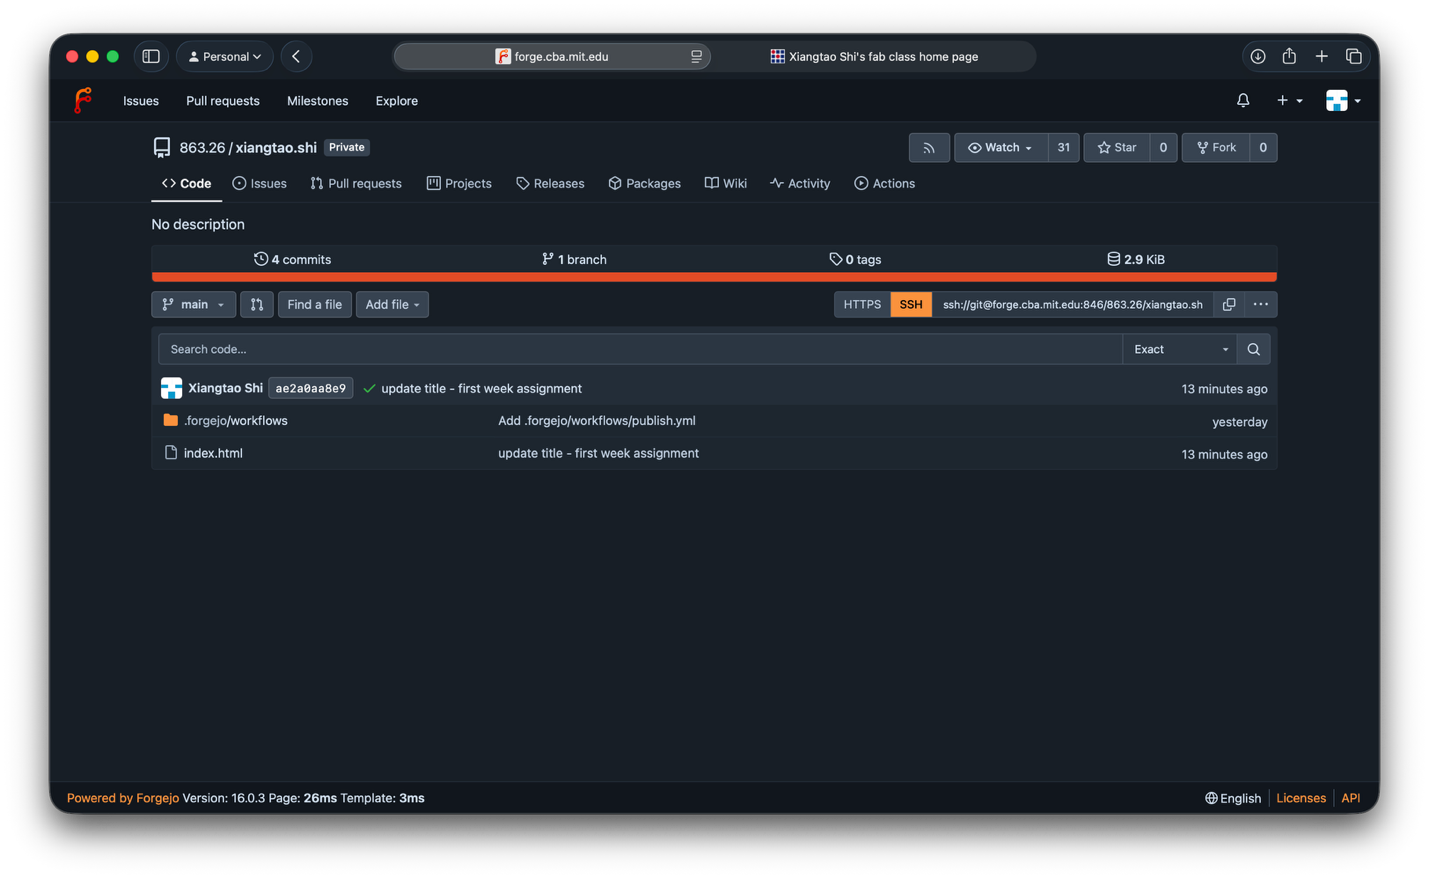Expand the Add file dropdown
This screenshot has width=1429, height=879.
[x=392, y=304]
